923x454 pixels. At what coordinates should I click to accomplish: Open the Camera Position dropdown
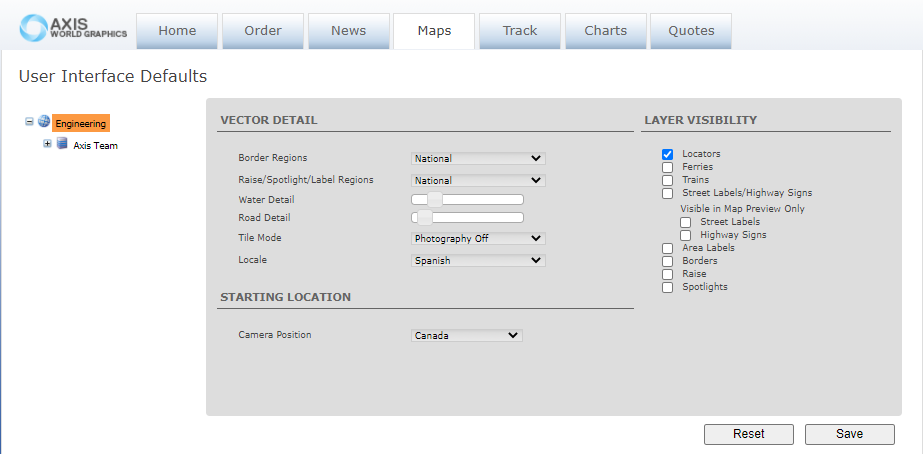click(x=467, y=336)
